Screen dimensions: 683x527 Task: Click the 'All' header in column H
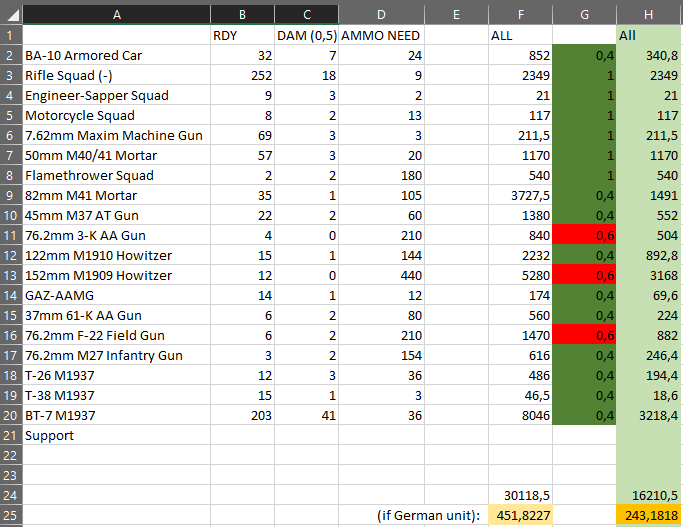pos(649,35)
